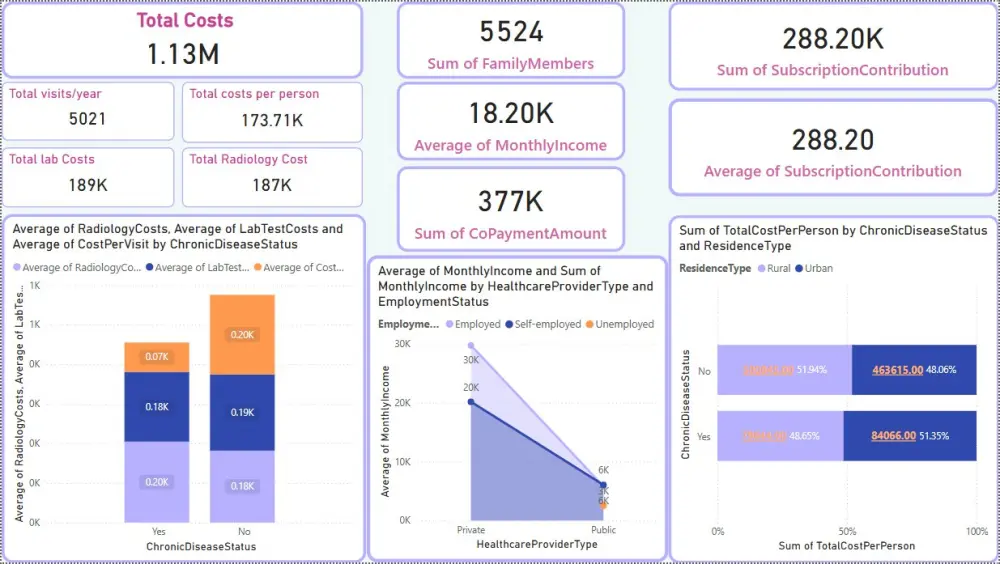This screenshot has height=564, width=1000.
Task: Click the Self-employed 20K data point at Private
Action: click(471, 402)
